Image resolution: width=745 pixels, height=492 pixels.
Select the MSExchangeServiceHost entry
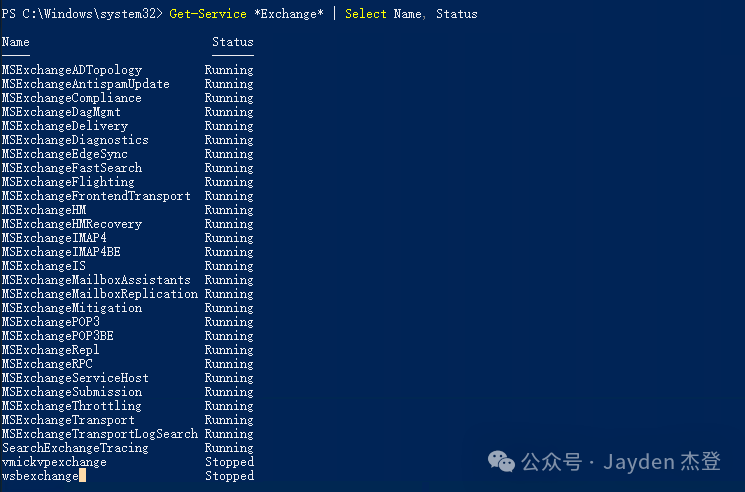[x=75, y=378]
